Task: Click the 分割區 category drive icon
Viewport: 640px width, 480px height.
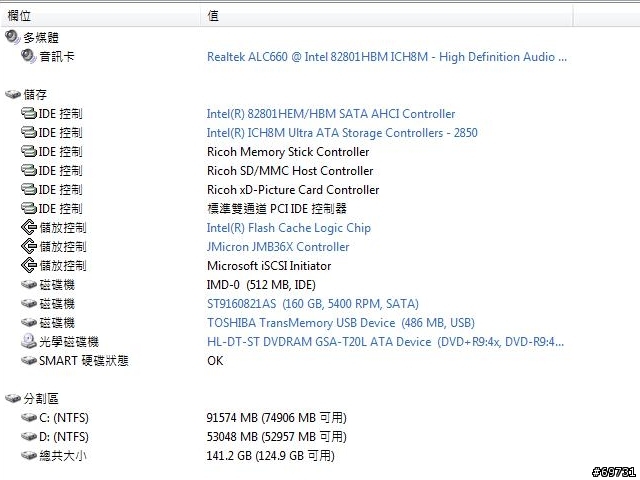Action: coord(13,398)
